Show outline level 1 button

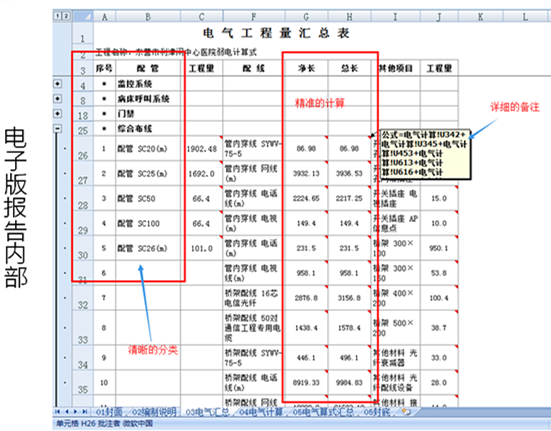tap(57, 16)
